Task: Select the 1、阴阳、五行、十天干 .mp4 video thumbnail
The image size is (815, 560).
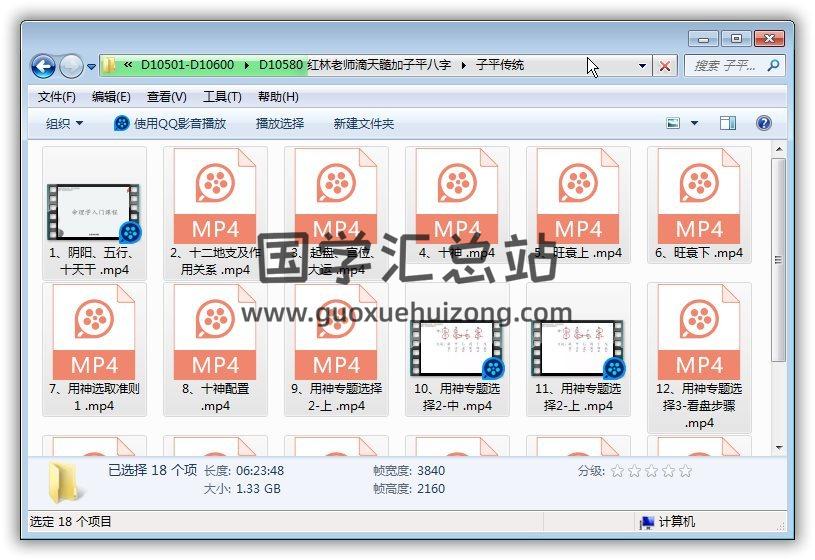Action: pyautogui.click(x=93, y=212)
